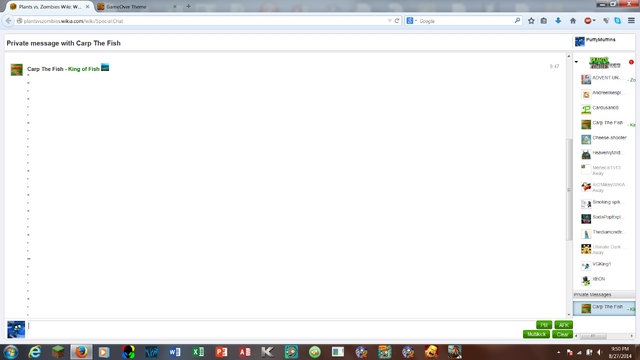Launch Internet Explorer from the taskbar
The width and height of the screenshot is (640, 360).
(35, 352)
